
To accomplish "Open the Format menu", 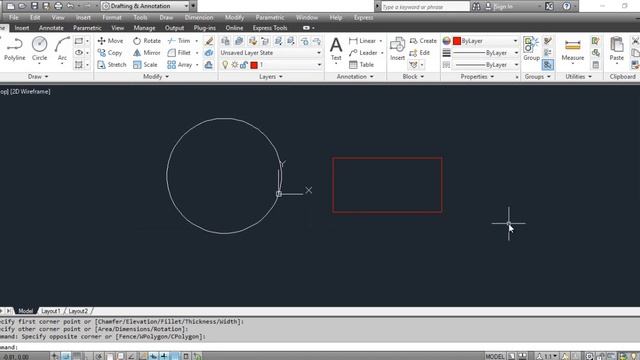I will tap(112, 18).
